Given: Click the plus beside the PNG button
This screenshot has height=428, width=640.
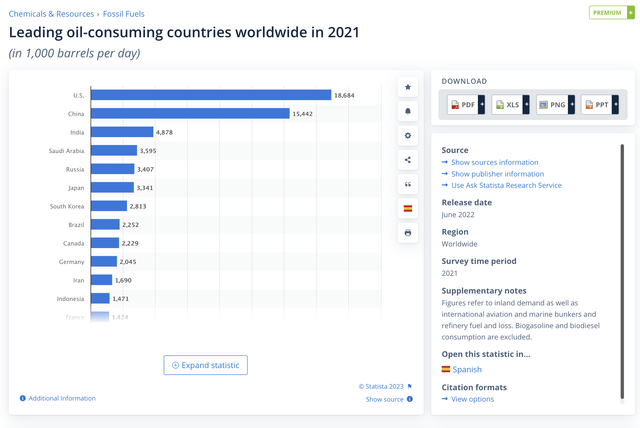Looking at the screenshot, I should (571, 105).
